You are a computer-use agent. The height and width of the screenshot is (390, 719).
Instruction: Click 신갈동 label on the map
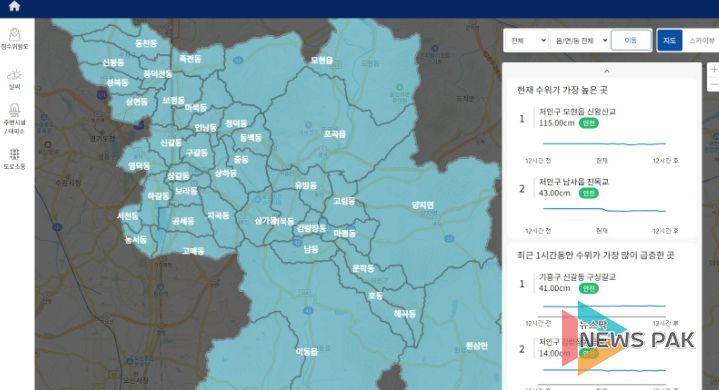click(171, 143)
